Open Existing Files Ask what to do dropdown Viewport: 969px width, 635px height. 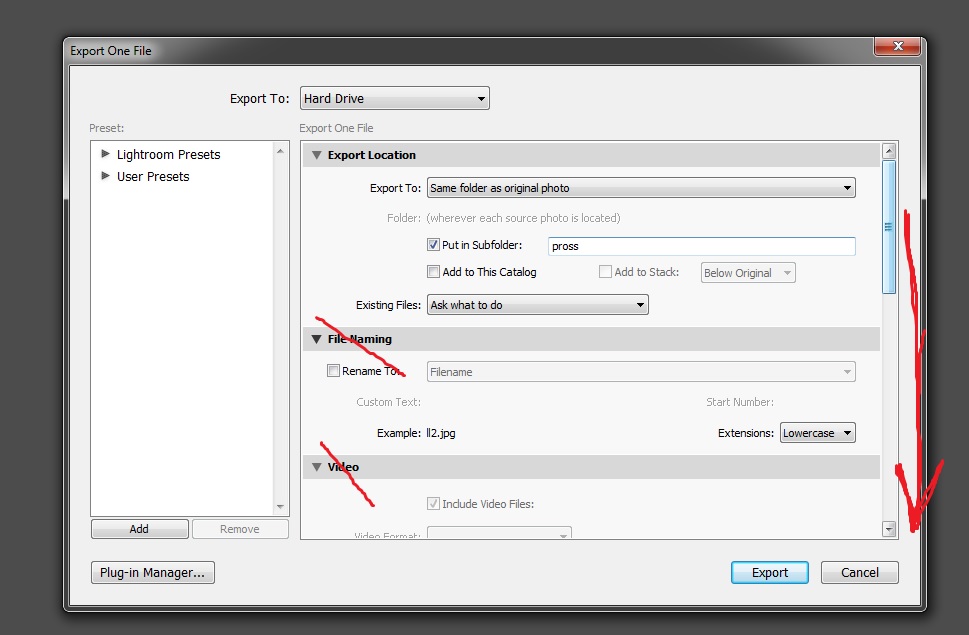tap(537, 305)
